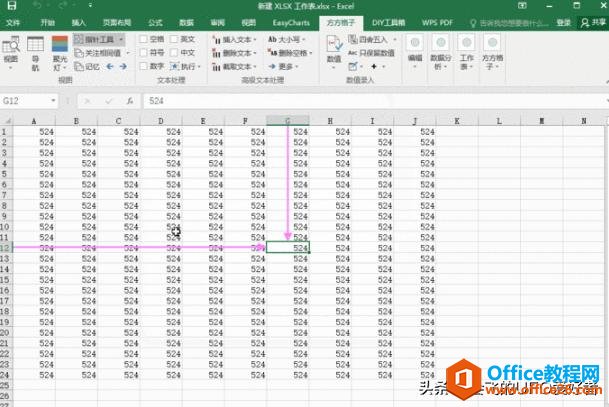The image size is (609, 407).
Task: Click the Name Box showing G12
Action: point(25,101)
